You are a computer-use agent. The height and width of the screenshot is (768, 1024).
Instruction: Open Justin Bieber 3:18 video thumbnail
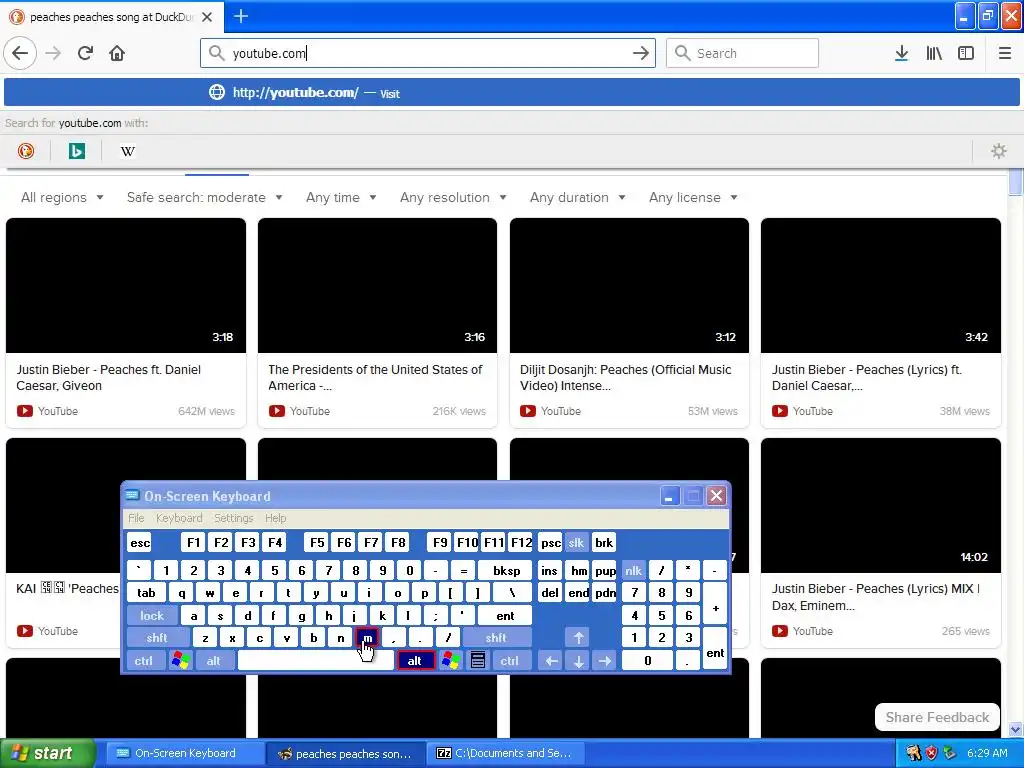(x=126, y=285)
